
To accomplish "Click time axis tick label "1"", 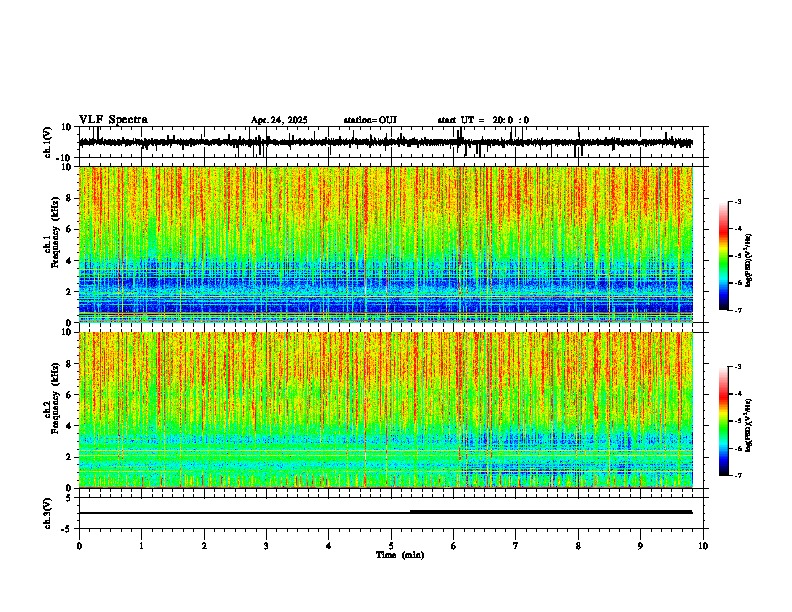I will pyautogui.click(x=141, y=546).
